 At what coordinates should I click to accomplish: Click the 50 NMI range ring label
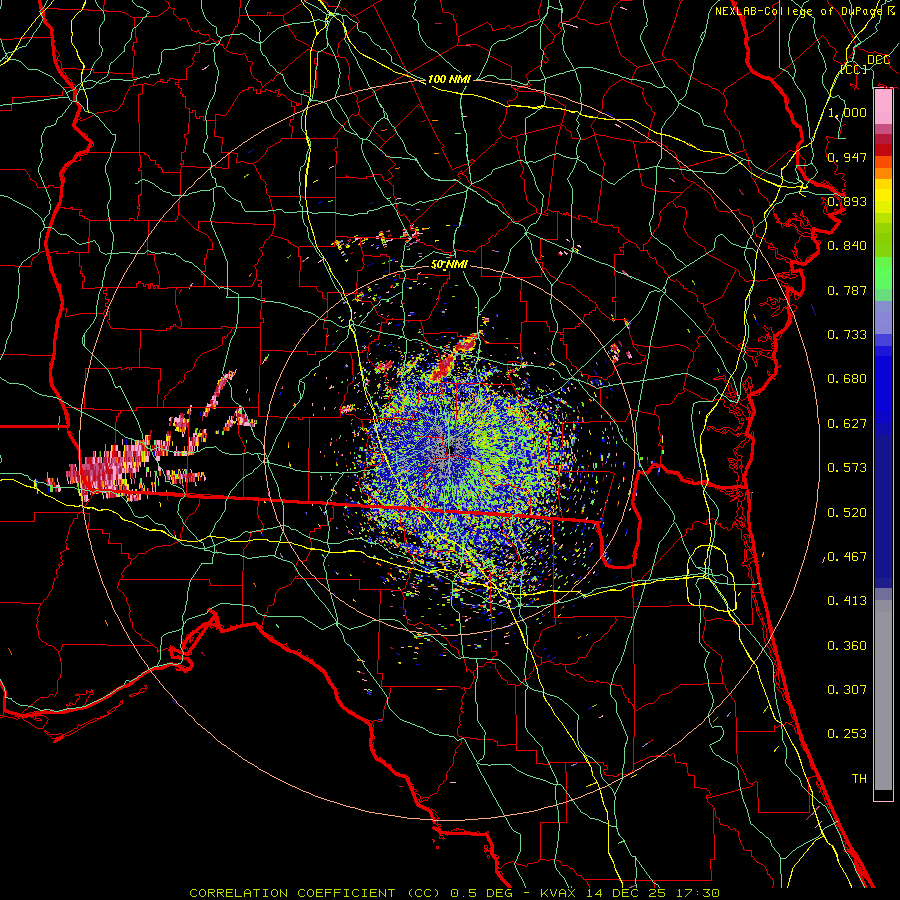[x=449, y=265]
